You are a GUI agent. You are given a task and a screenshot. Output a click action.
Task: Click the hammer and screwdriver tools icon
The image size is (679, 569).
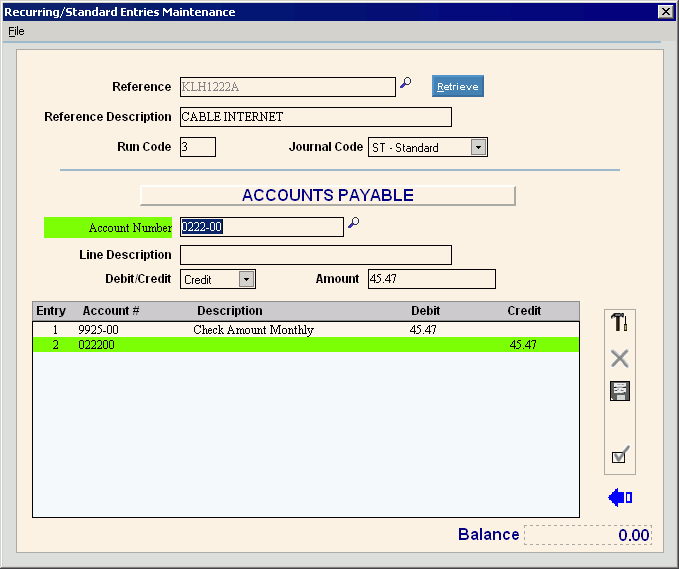tap(619, 323)
